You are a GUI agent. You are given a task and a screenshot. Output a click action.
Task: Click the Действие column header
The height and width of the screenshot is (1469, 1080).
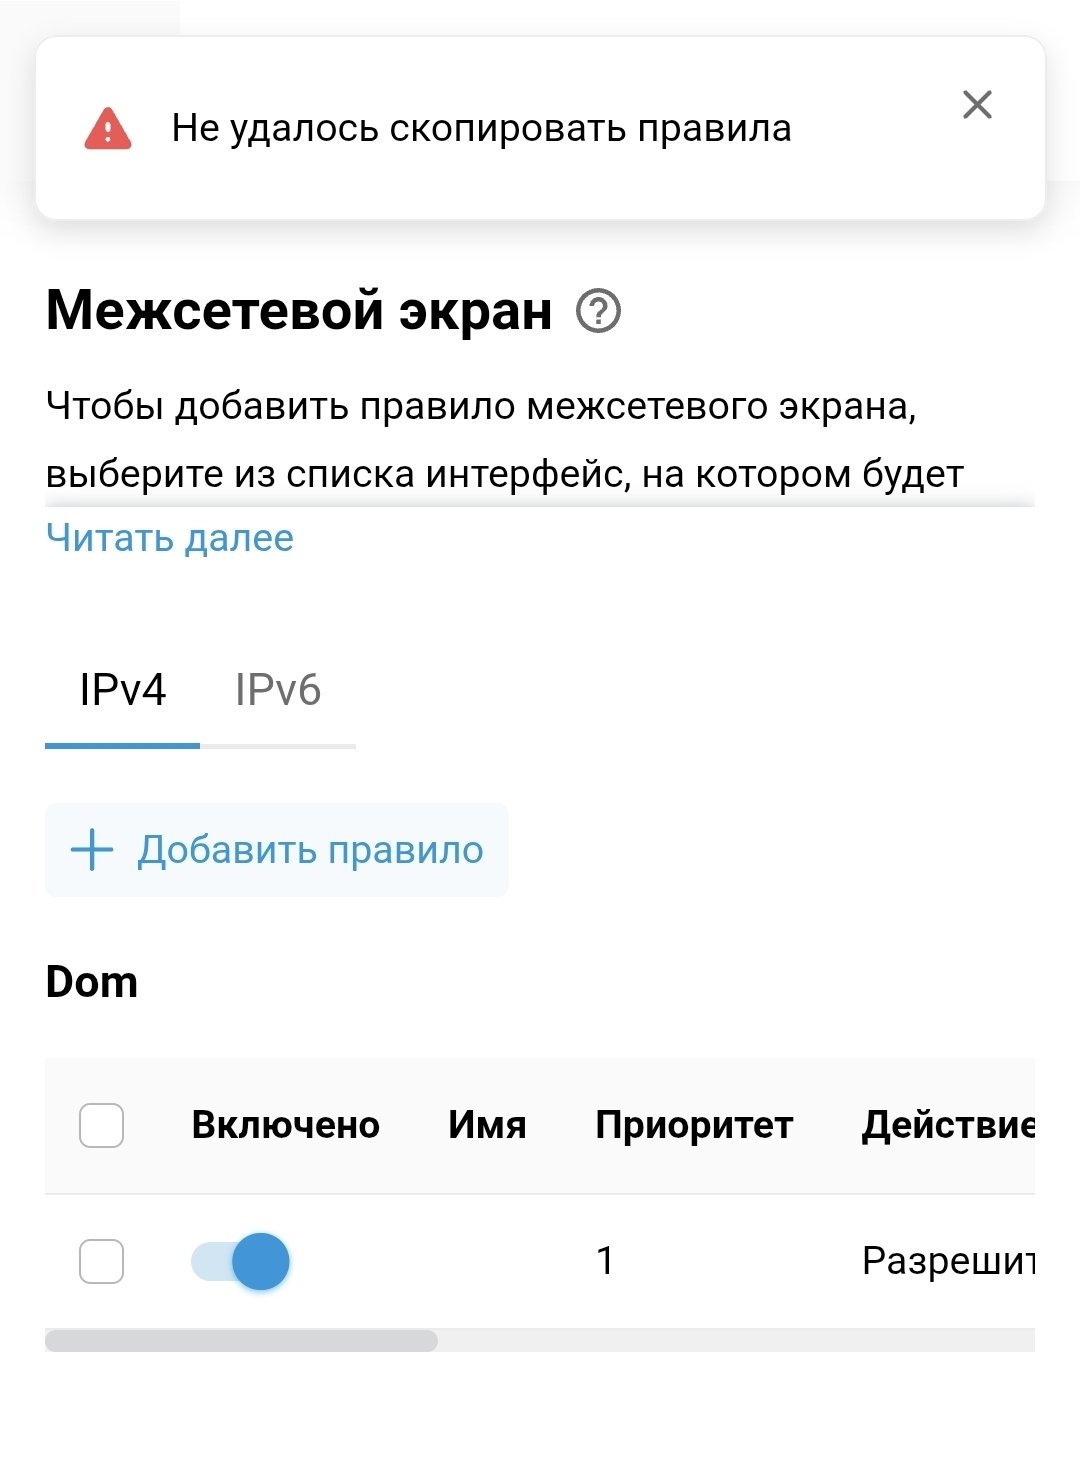947,1125
